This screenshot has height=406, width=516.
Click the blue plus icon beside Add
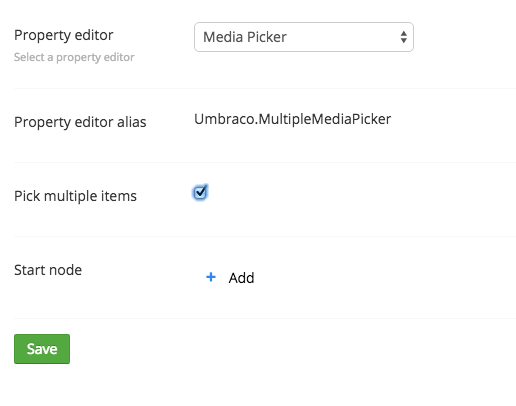point(211,277)
